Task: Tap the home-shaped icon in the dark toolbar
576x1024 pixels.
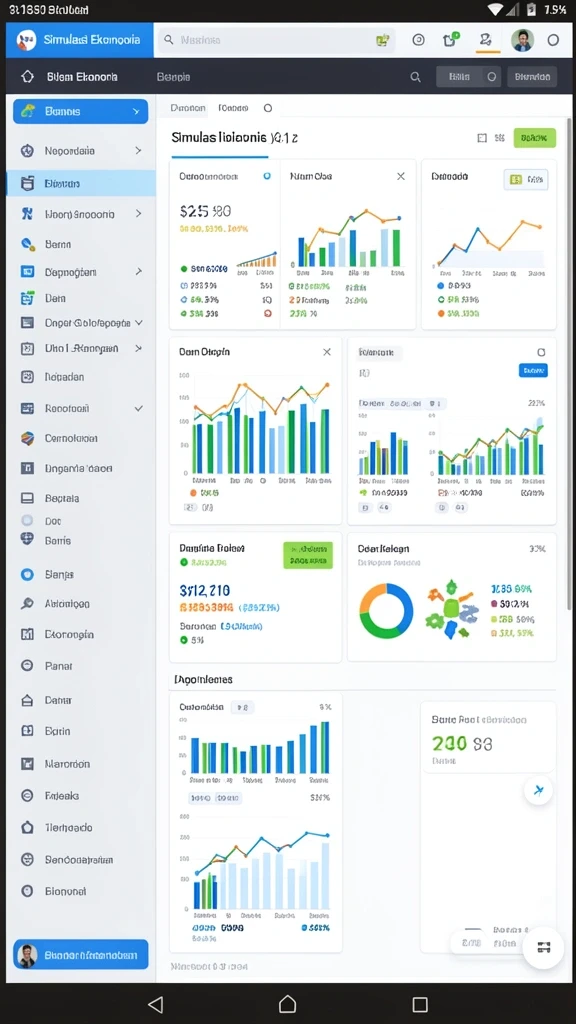Action: 27,76
